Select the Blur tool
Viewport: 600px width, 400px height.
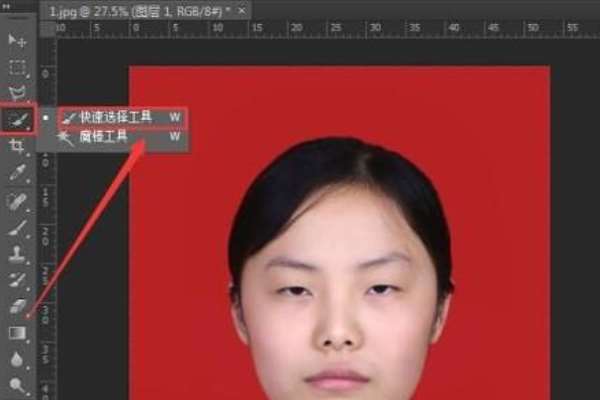pos(17,359)
